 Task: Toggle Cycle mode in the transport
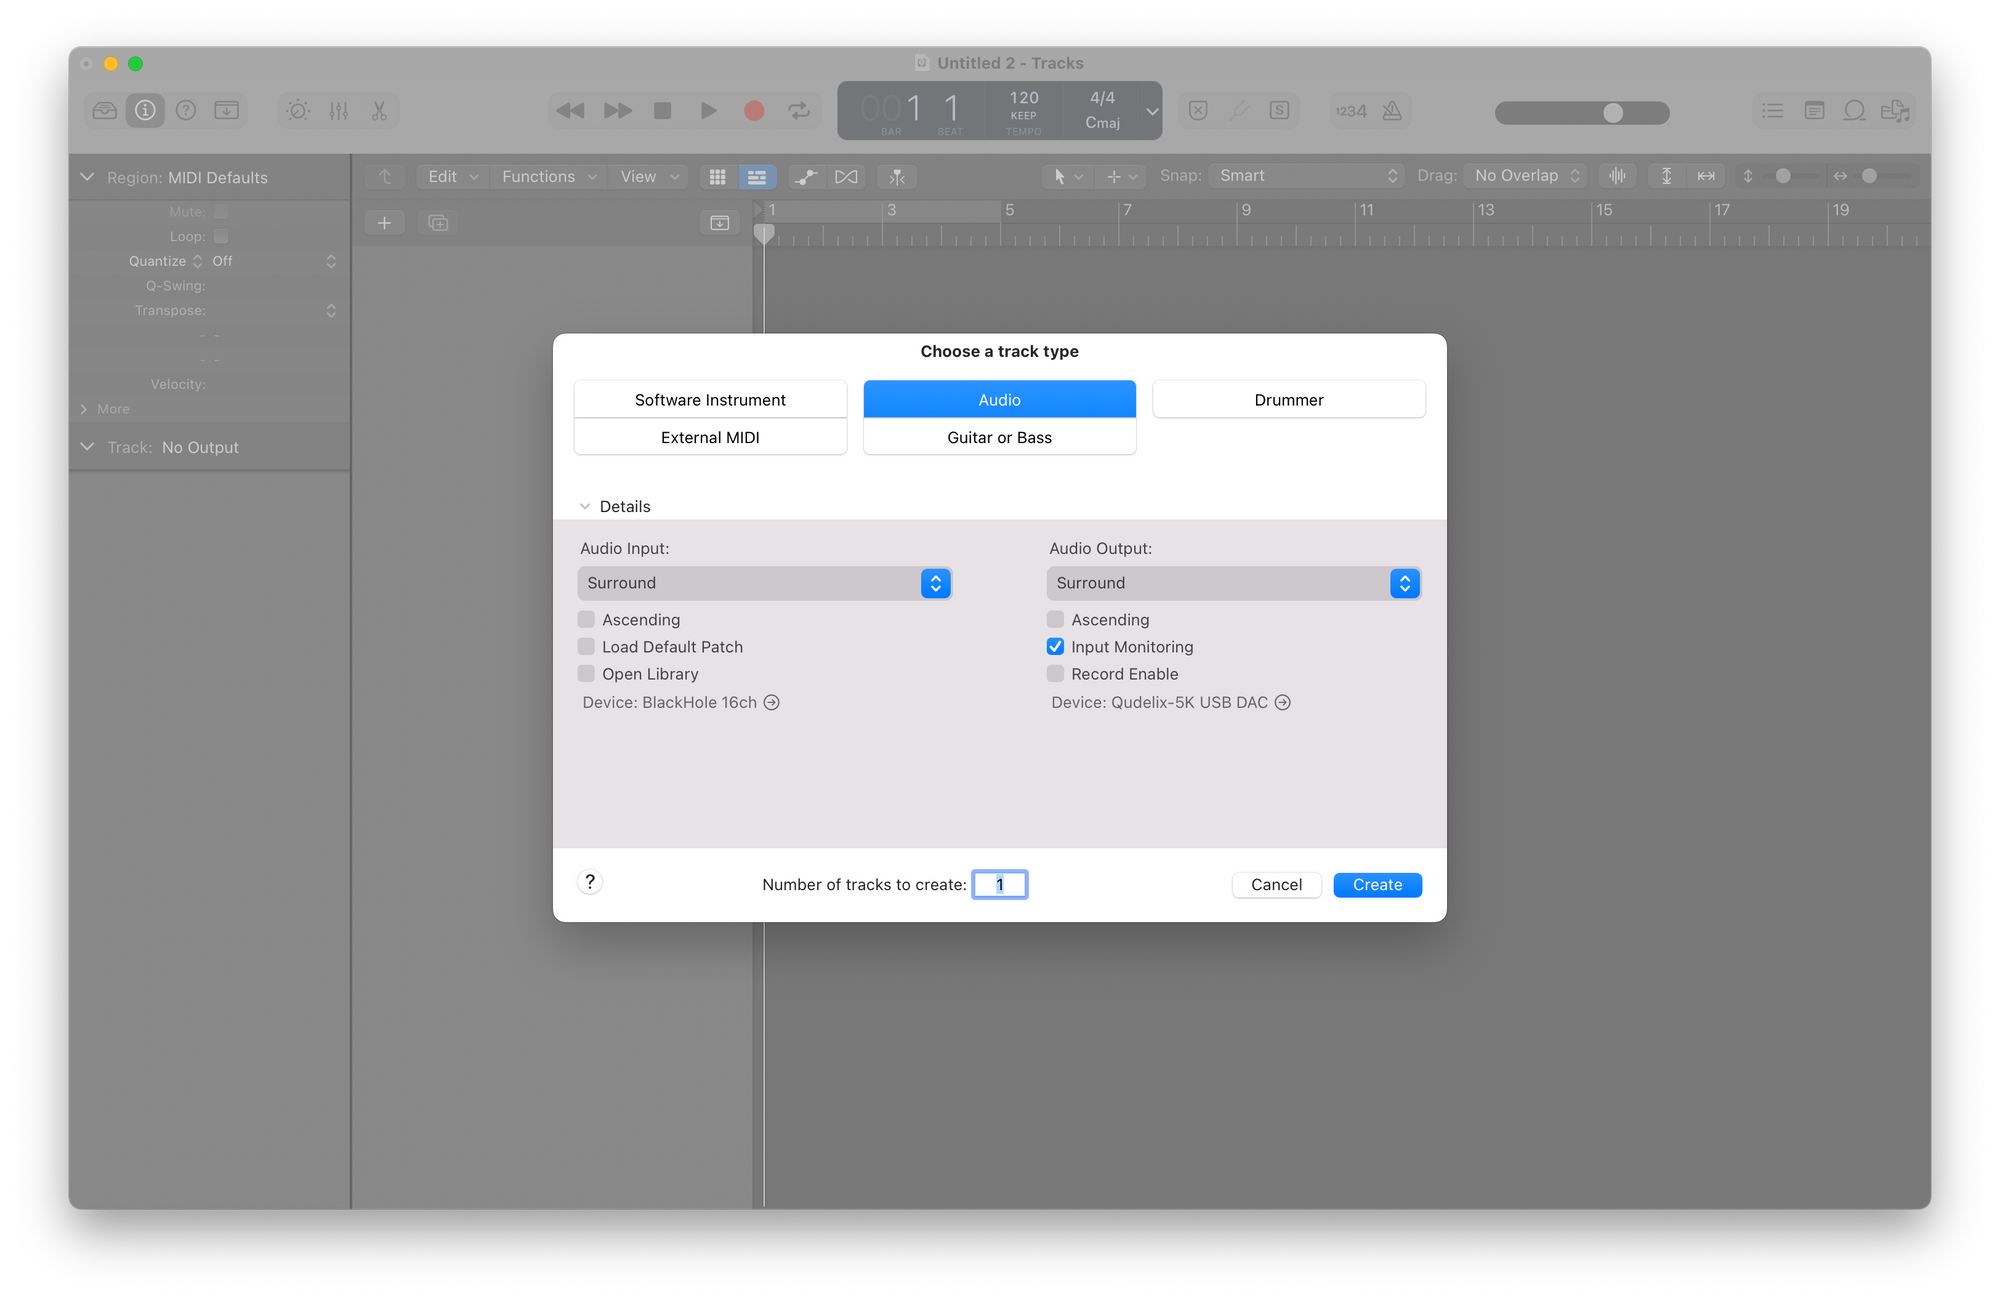799,111
